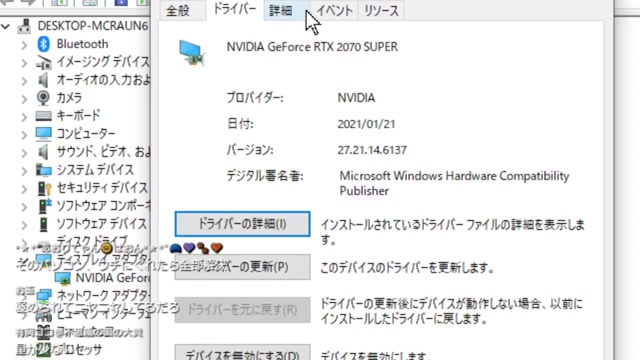Viewport: 640px width, 360px height.
Task: Click the システム デバイス icon
Action: click(x=43, y=170)
